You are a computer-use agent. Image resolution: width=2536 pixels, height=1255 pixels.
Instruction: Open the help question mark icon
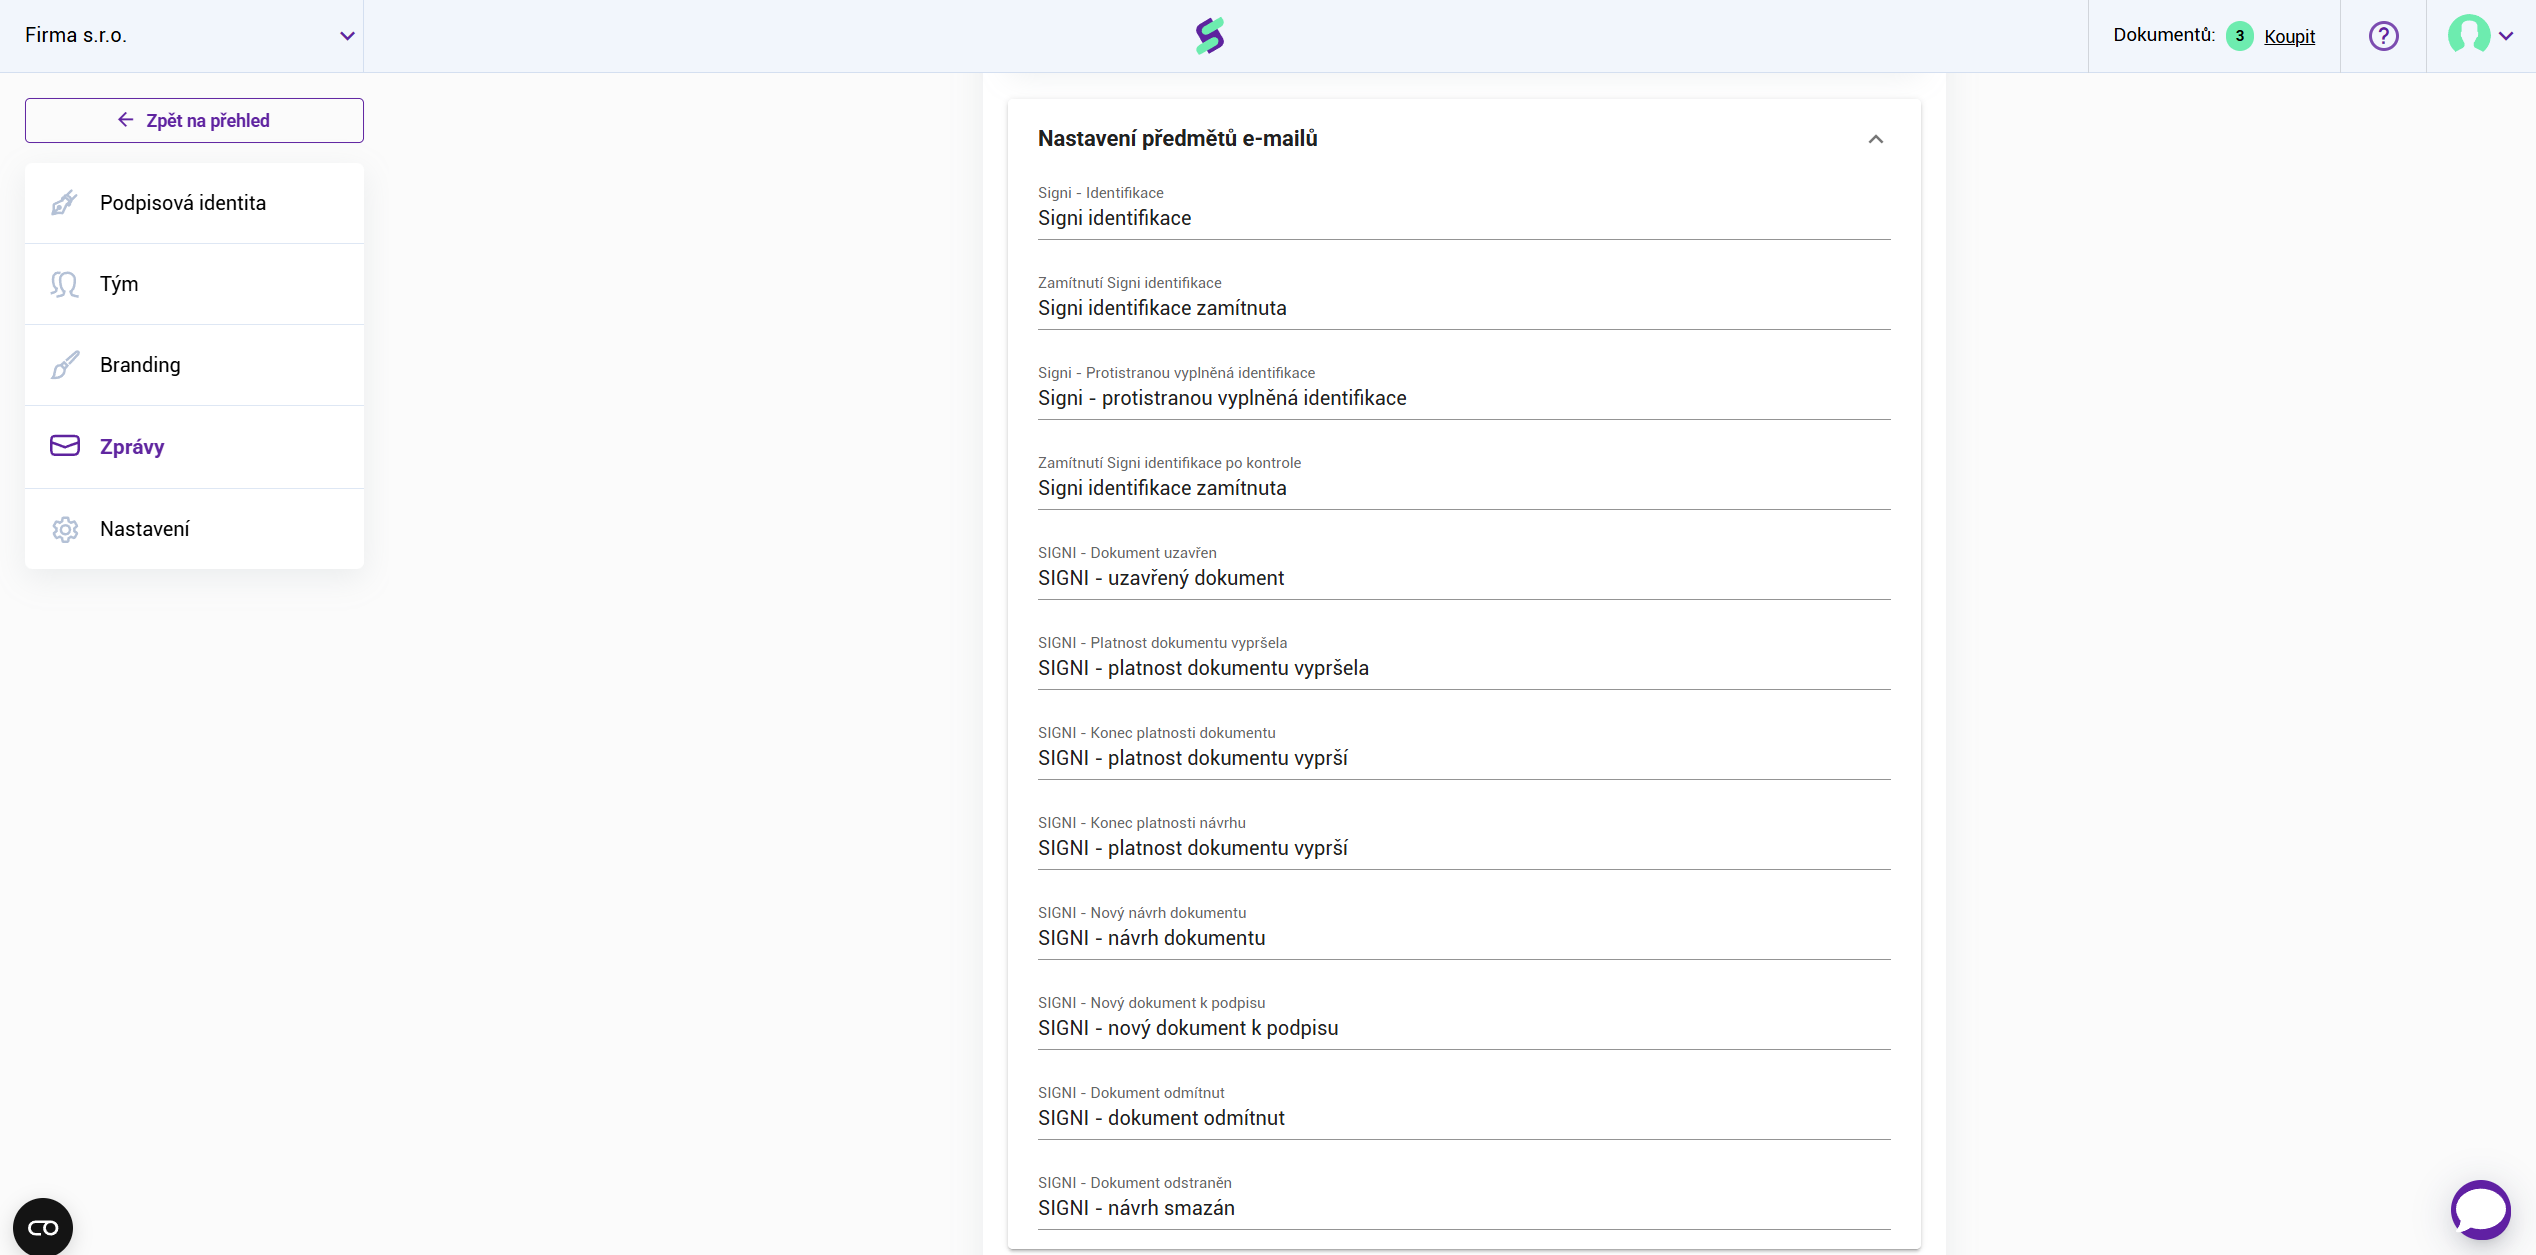[2383, 36]
